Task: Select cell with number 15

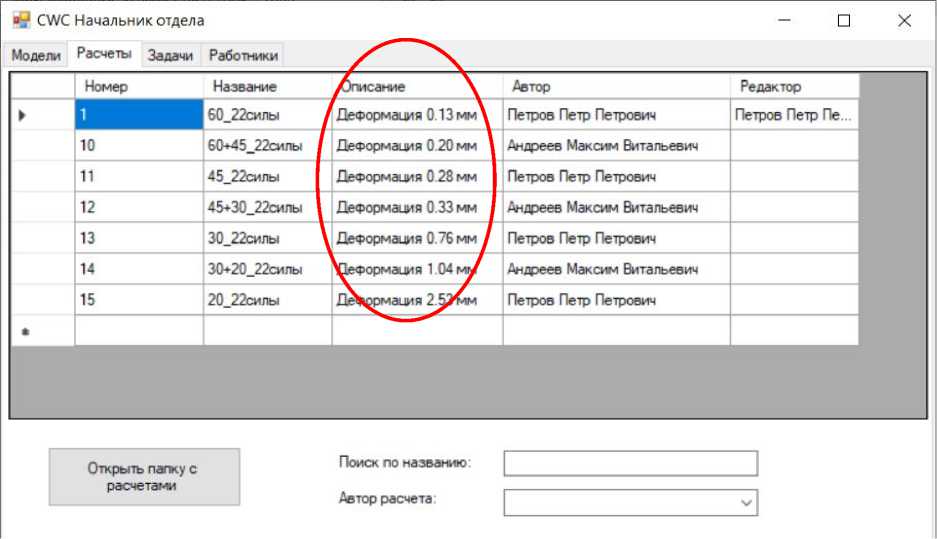Action: (139, 300)
